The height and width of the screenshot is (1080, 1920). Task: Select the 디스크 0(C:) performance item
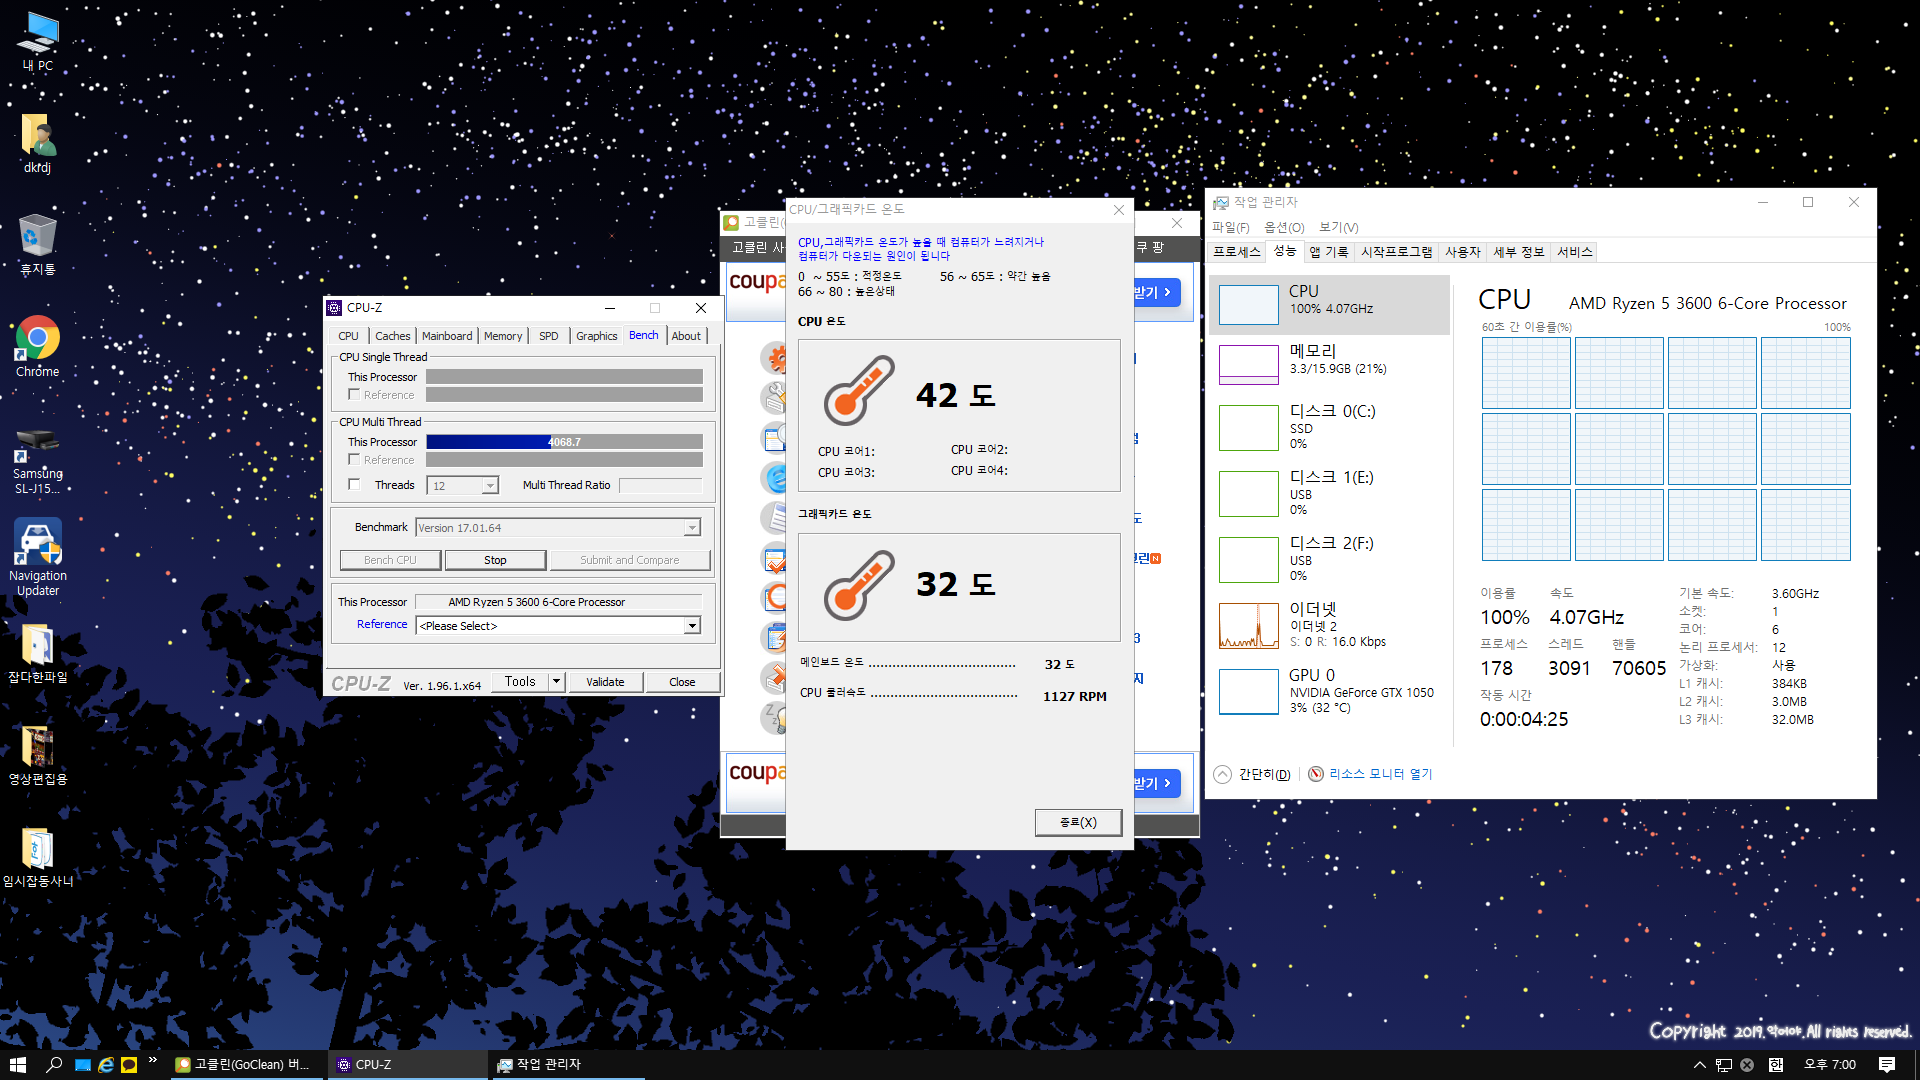[1330, 426]
